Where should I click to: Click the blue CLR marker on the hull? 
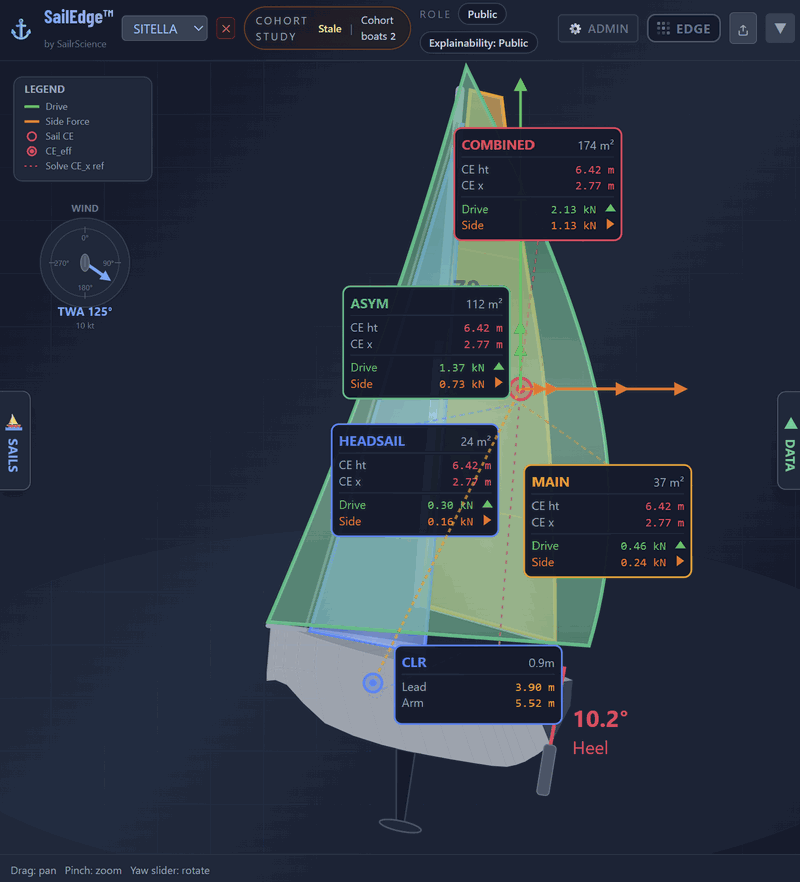tap(372, 682)
